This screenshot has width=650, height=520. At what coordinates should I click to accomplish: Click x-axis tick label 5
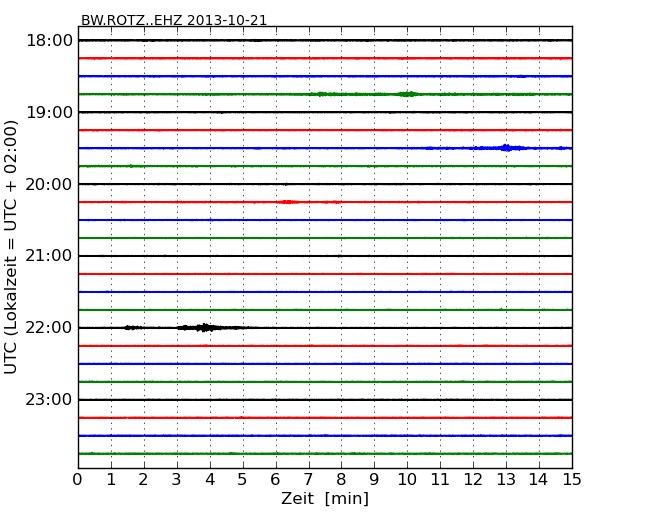tap(242, 480)
